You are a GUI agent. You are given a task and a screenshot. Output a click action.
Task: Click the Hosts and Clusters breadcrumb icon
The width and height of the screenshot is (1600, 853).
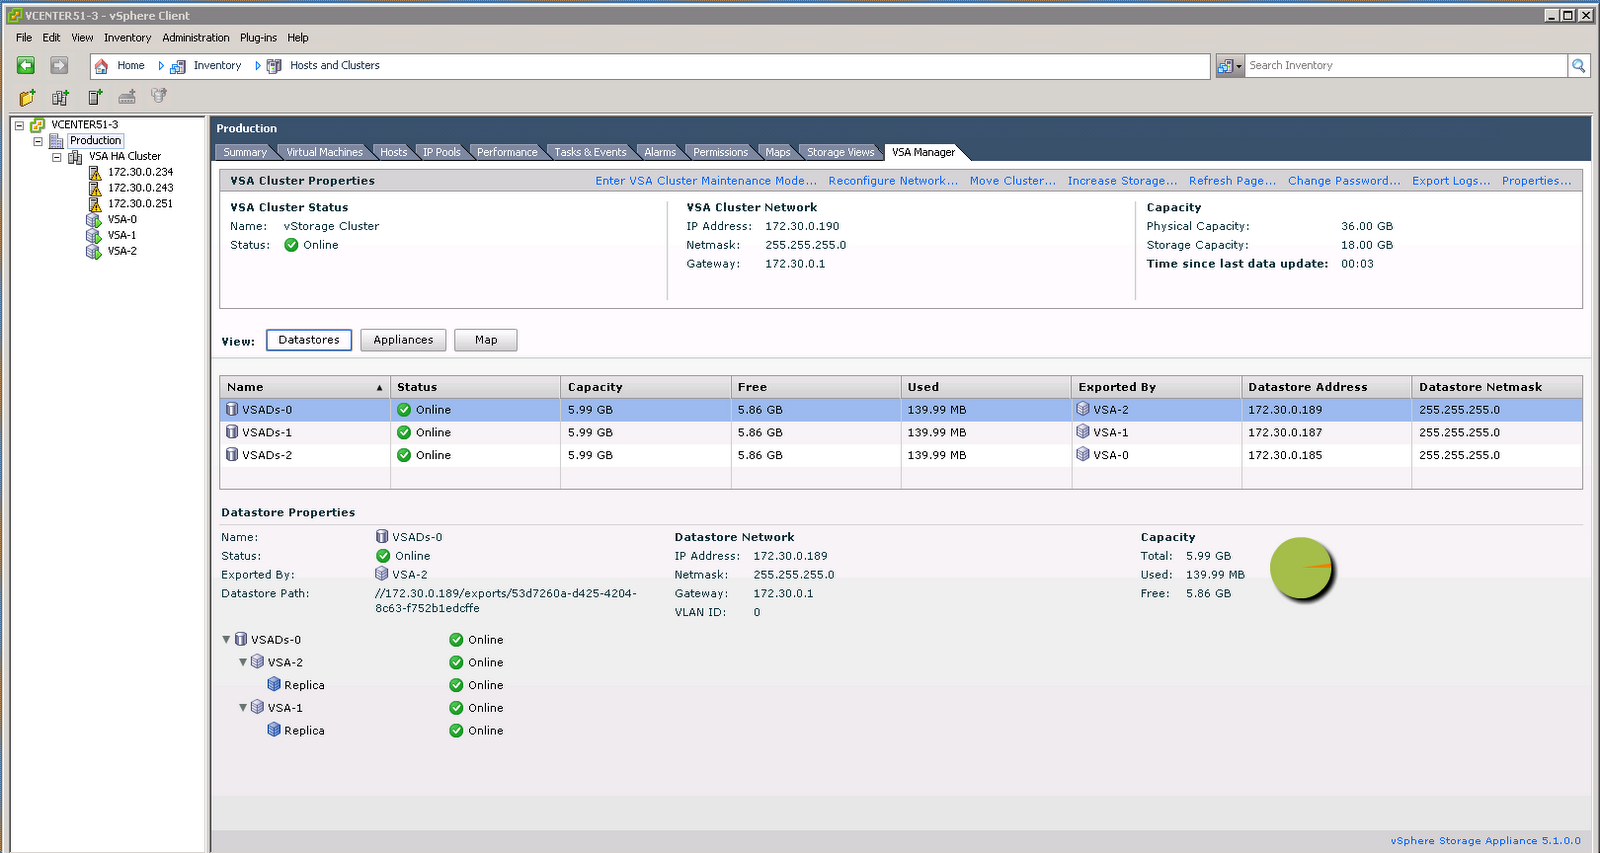pyautogui.click(x=274, y=66)
